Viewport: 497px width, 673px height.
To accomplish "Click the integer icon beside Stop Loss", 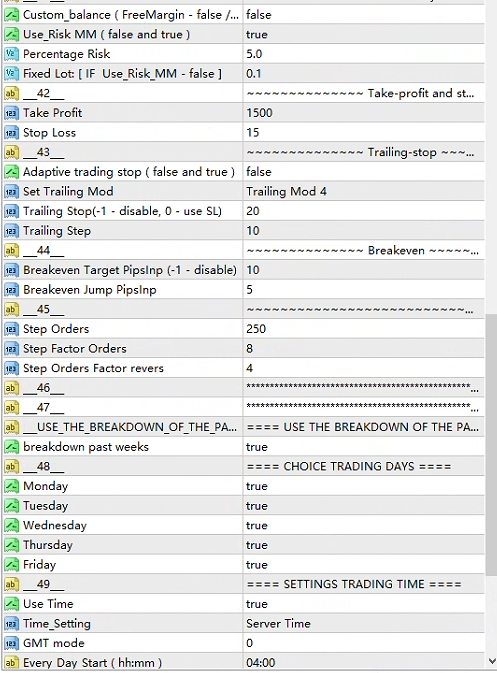I will coord(12,133).
